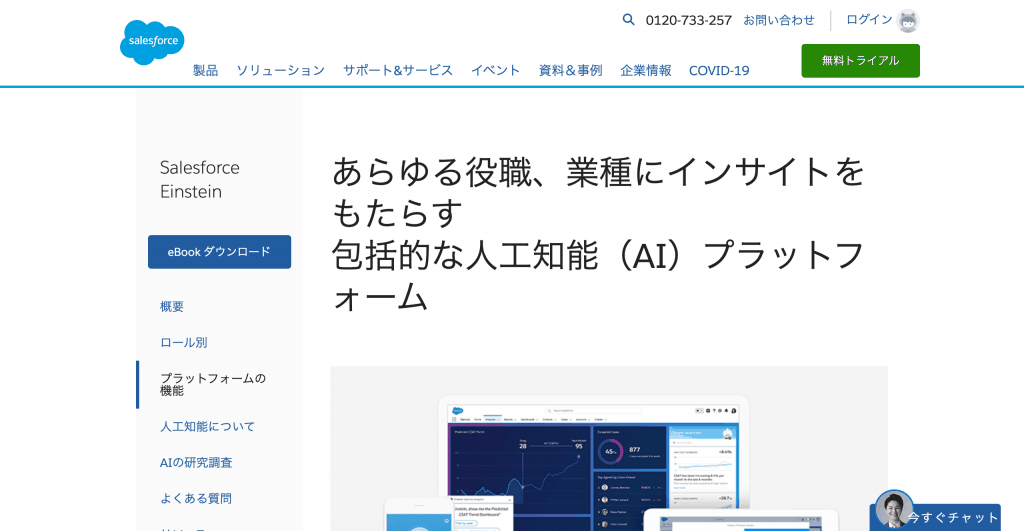Open the ソリューション menu
Viewport: 1024px width, 531px height.
(280, 71)
